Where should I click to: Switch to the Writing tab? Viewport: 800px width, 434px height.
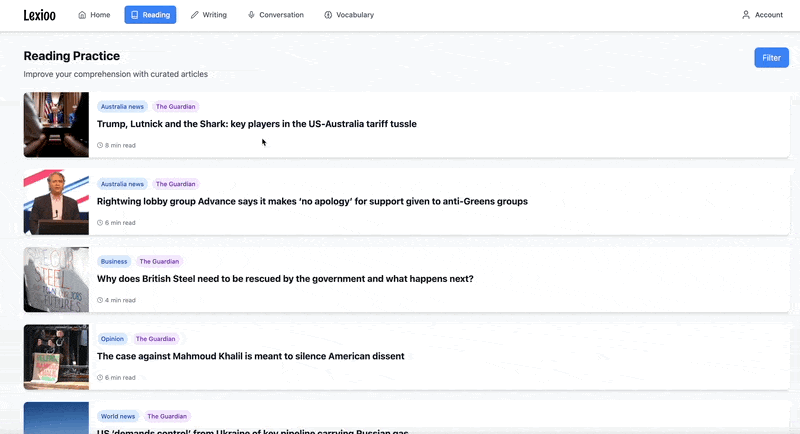[x=209, y=15]
